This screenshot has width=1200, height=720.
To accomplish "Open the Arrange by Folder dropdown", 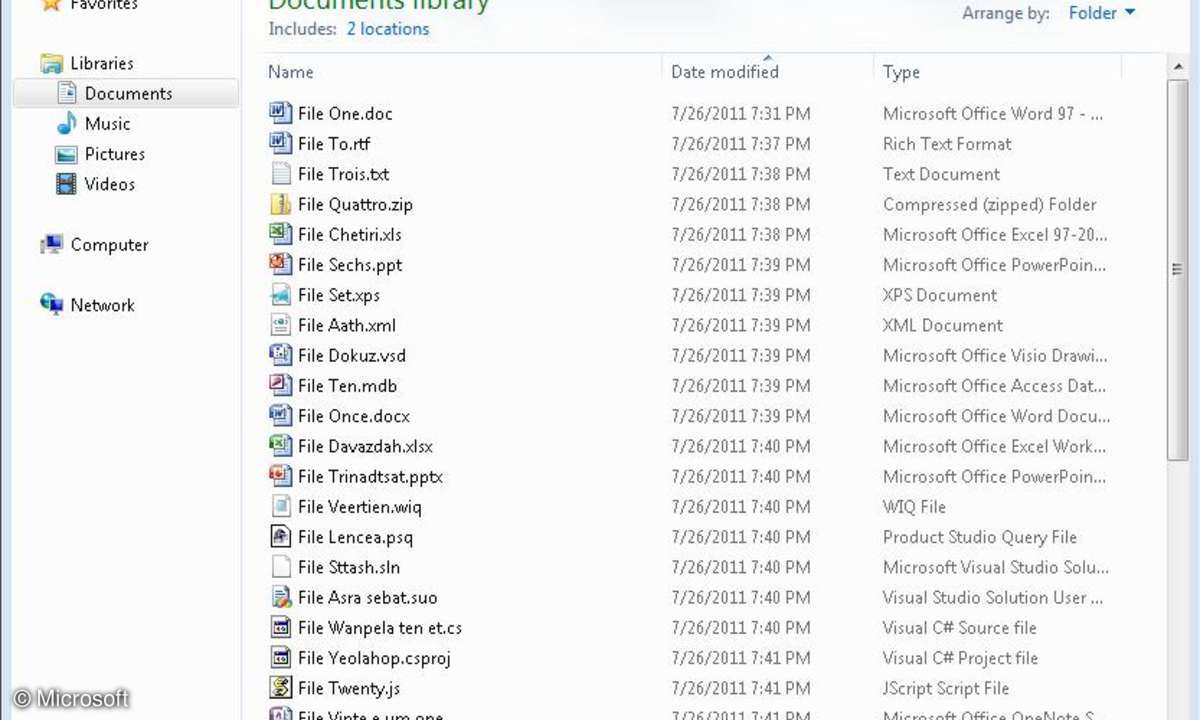I will [1102, 13].
